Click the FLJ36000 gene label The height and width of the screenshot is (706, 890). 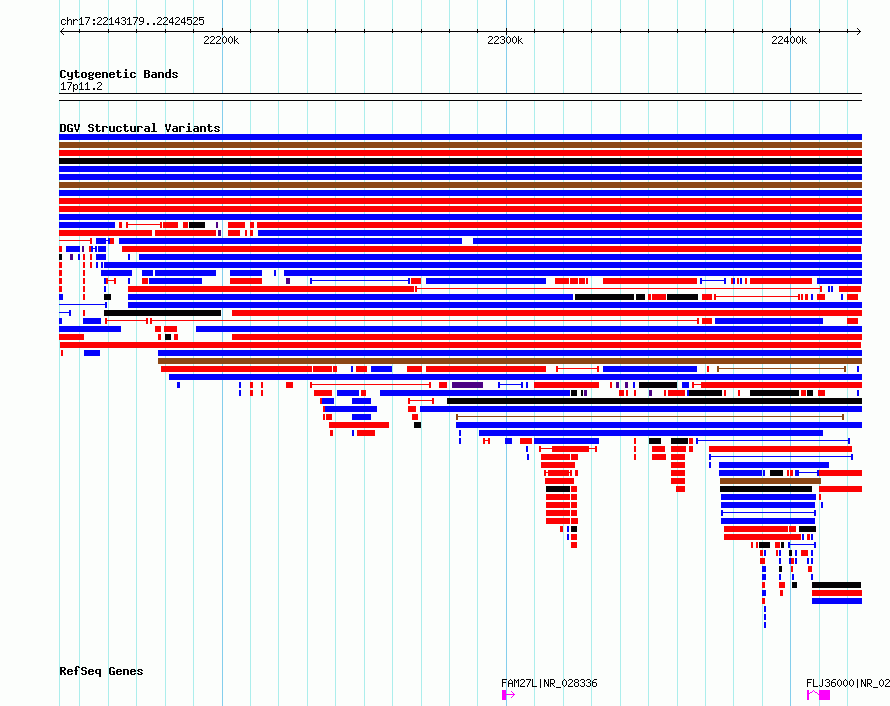[x=848, y=683]
